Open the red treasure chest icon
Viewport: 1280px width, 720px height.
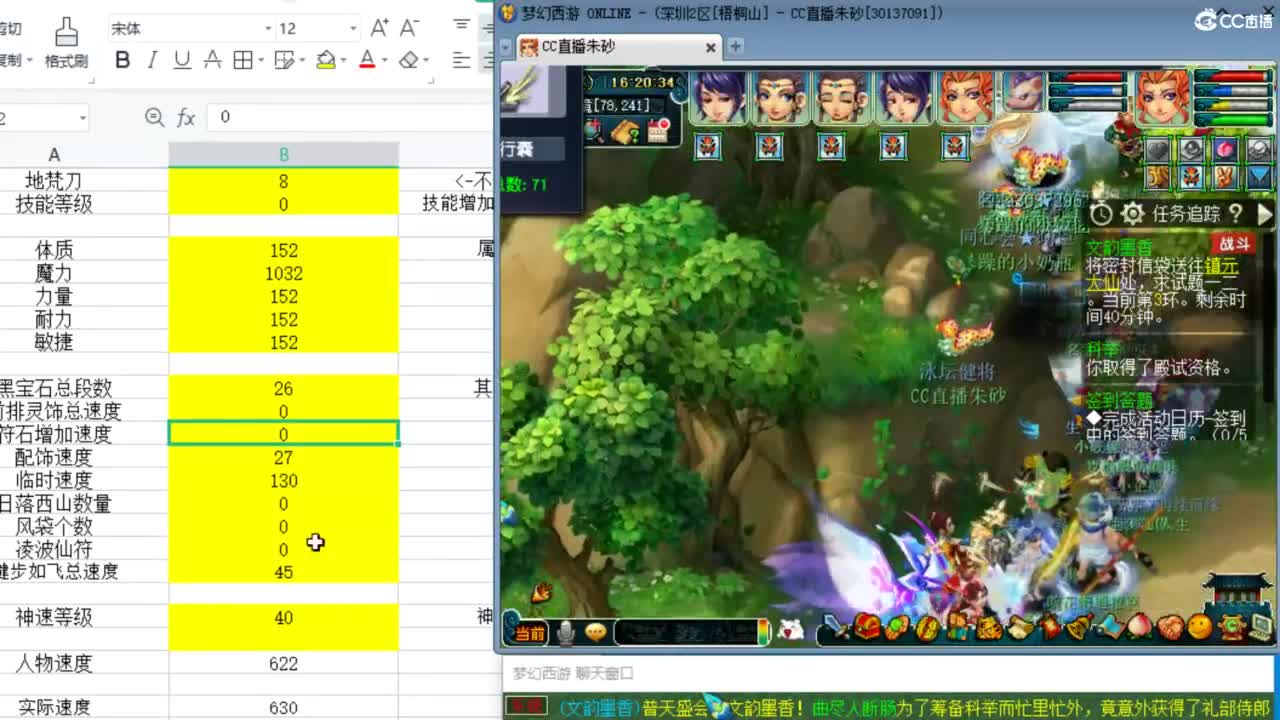pyautogui.click(x=866, y=627)
